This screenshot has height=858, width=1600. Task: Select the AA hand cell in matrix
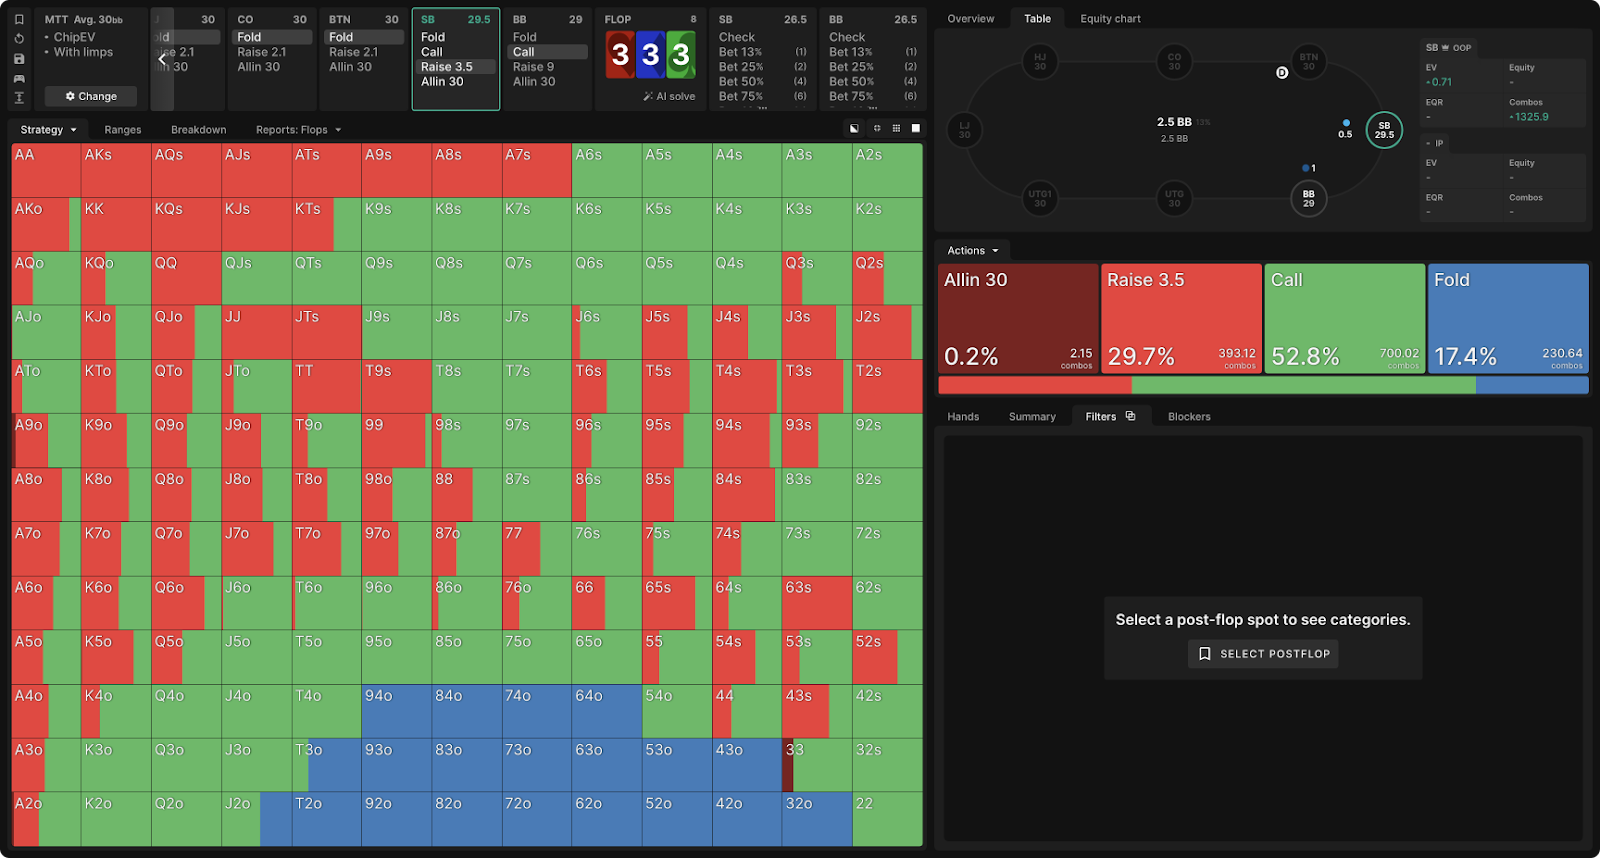(x=46, y=170)
